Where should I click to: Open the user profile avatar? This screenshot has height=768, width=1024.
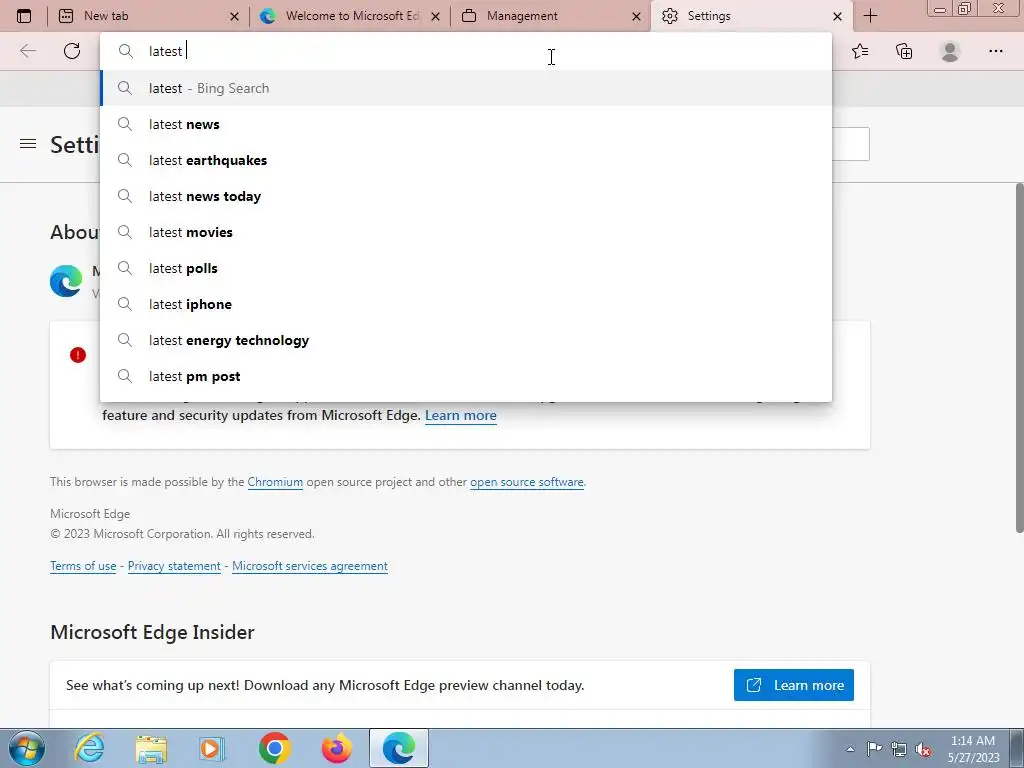click(x=950, y=51)
